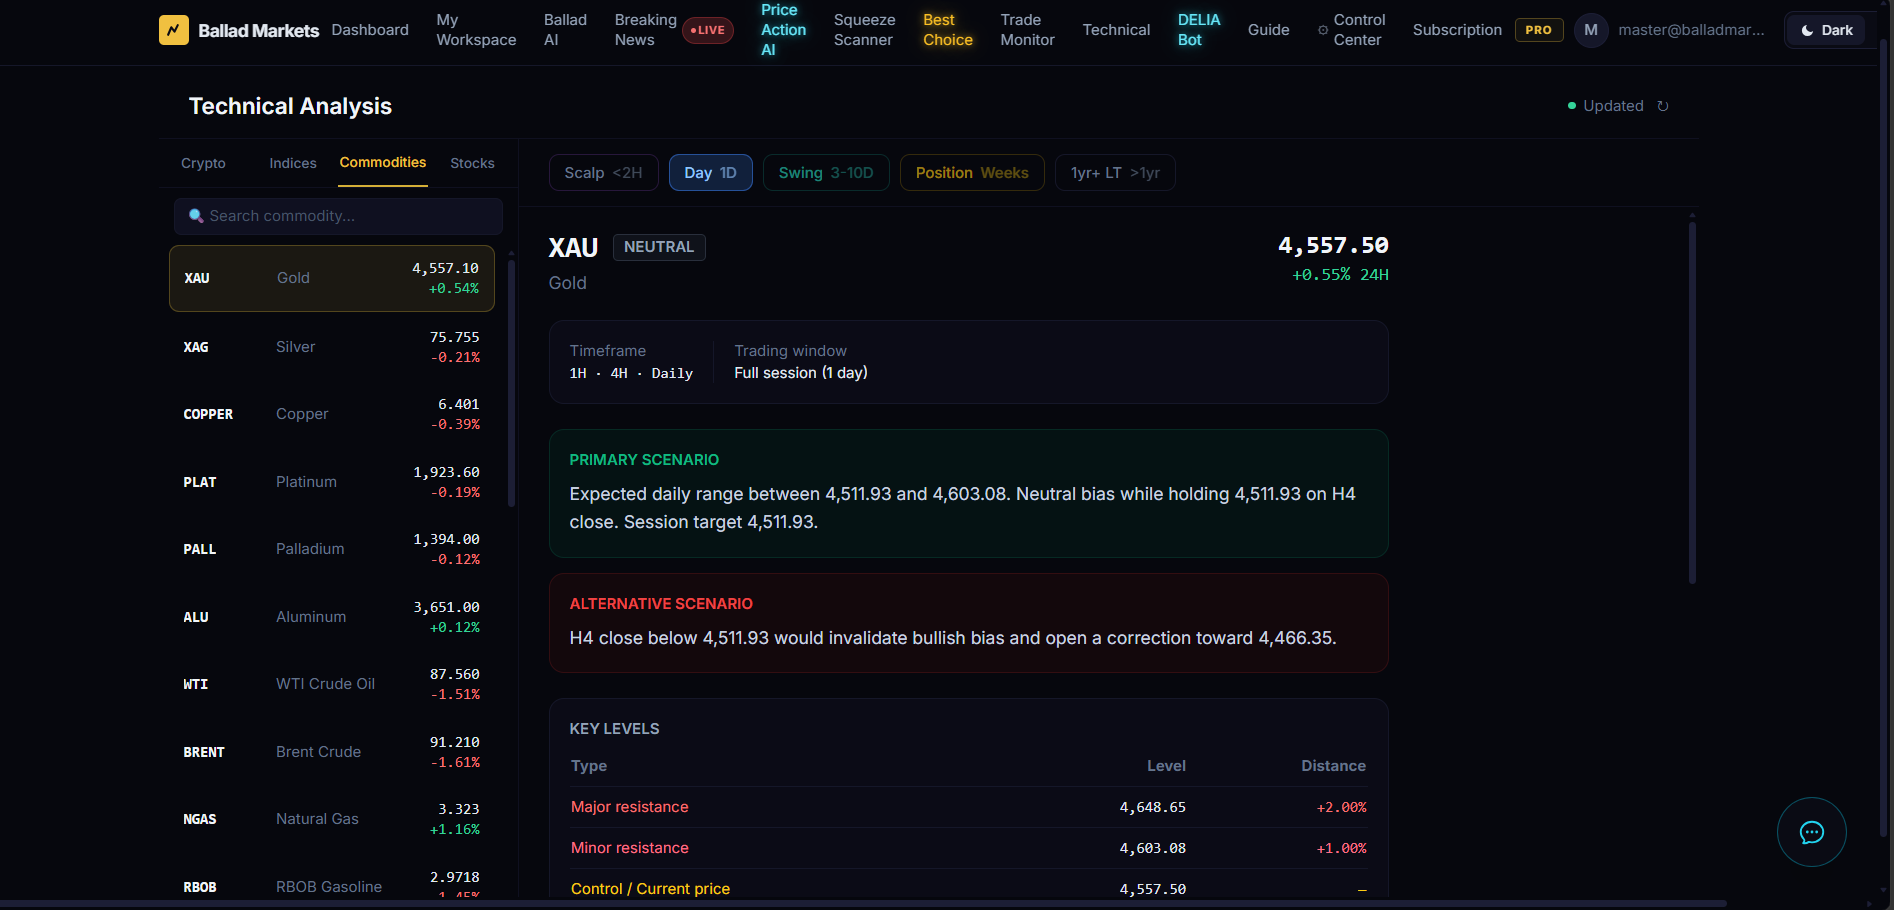
Task: Switch to the Indices tab
Action: coord(293,163)
